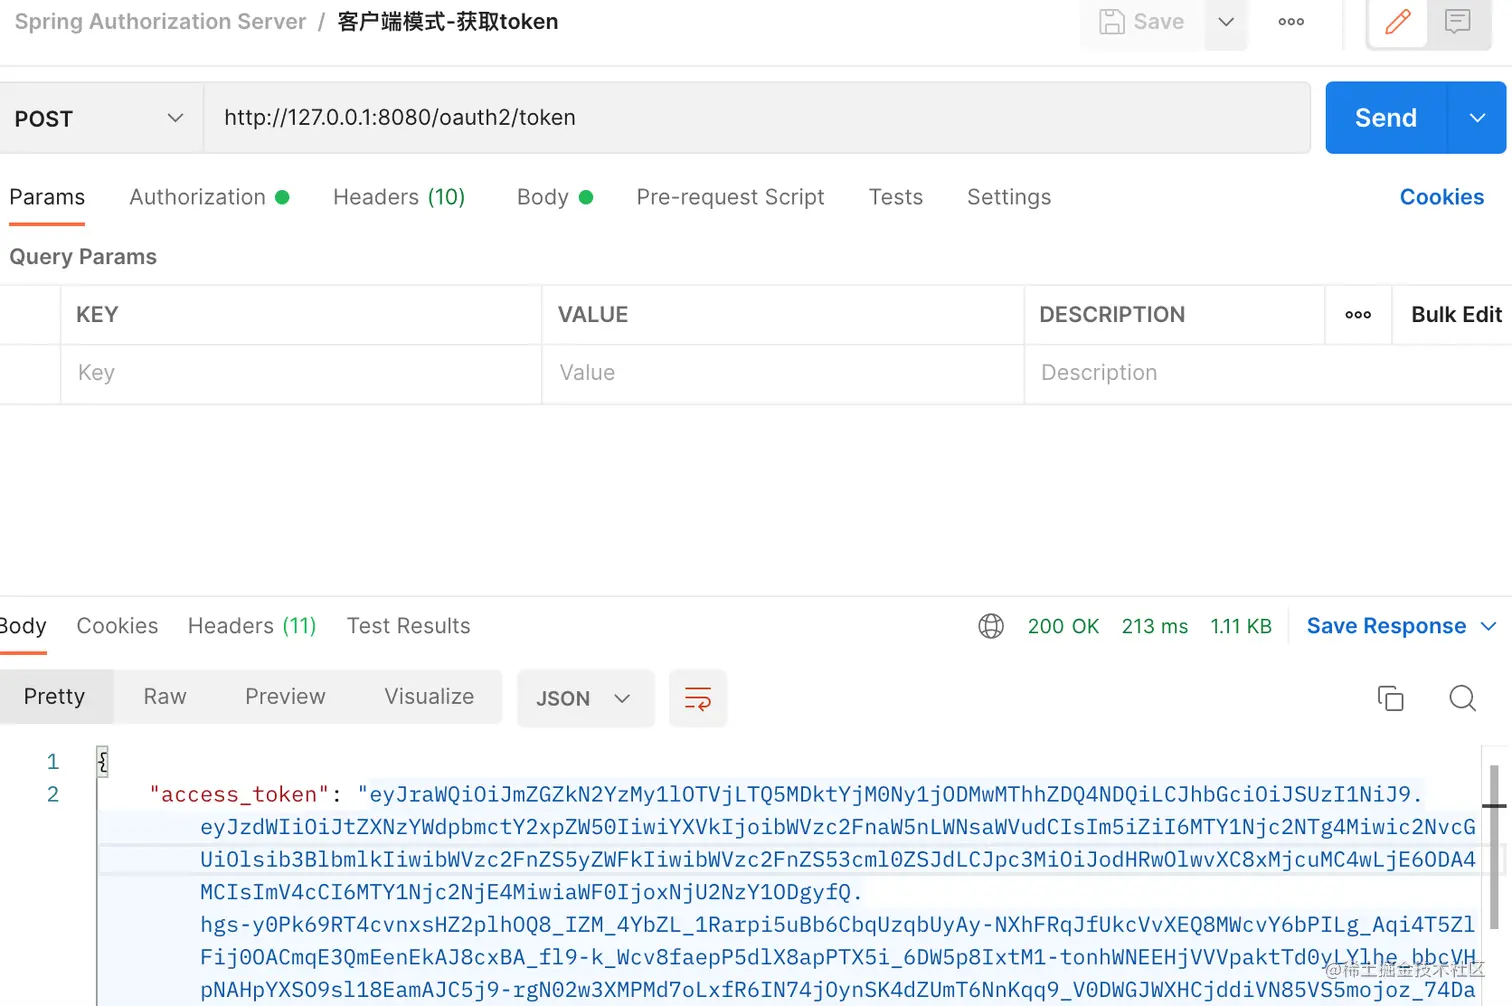Viewport: 1512px width, 1006px height.
Task: Click the edit pencil icon
Action: (1398, 21)
